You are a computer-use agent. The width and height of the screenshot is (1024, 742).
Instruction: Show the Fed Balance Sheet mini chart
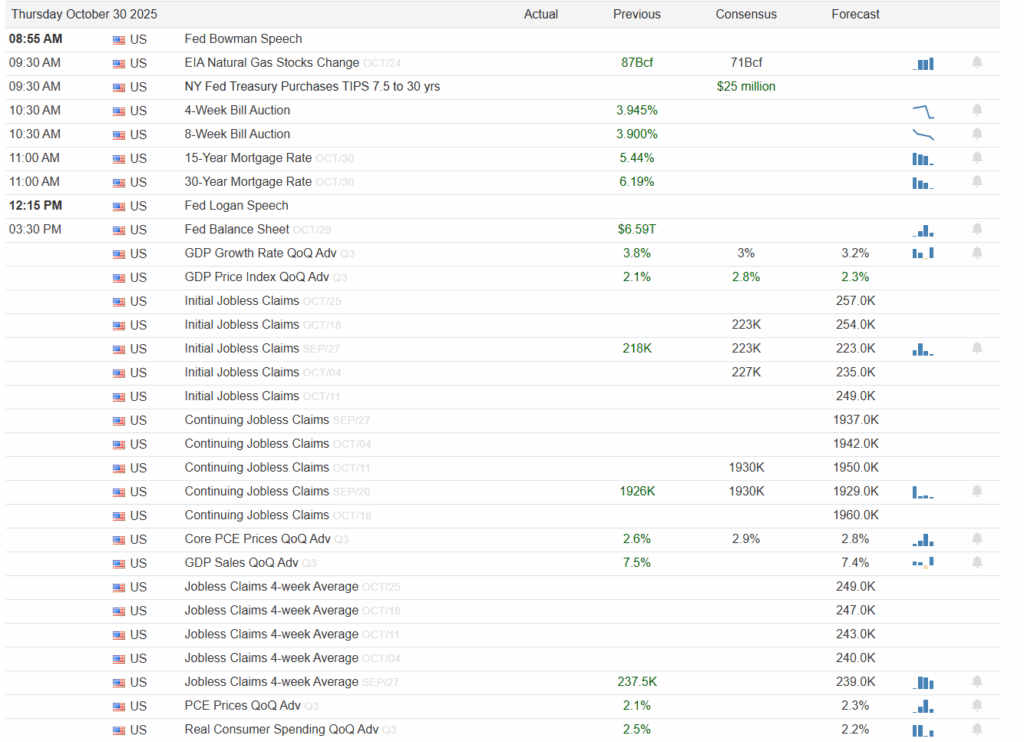tap(923, 230)
